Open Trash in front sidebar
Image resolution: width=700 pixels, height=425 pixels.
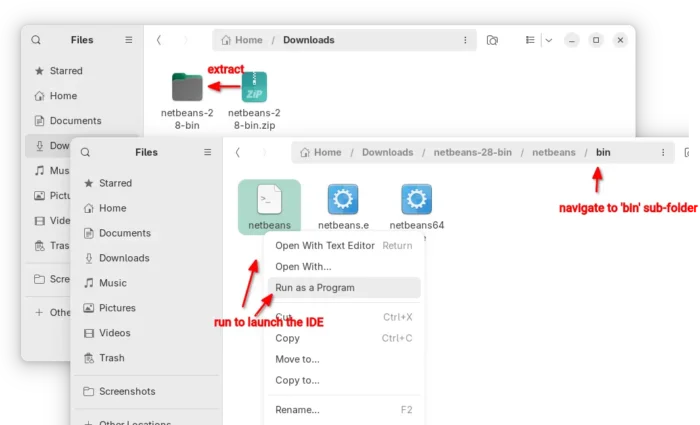point(112,358)
